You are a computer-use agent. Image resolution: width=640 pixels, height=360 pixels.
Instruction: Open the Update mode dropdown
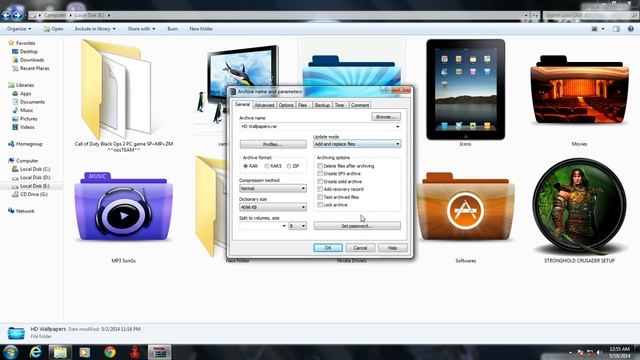pyautogui.click(x=357, y=144)
